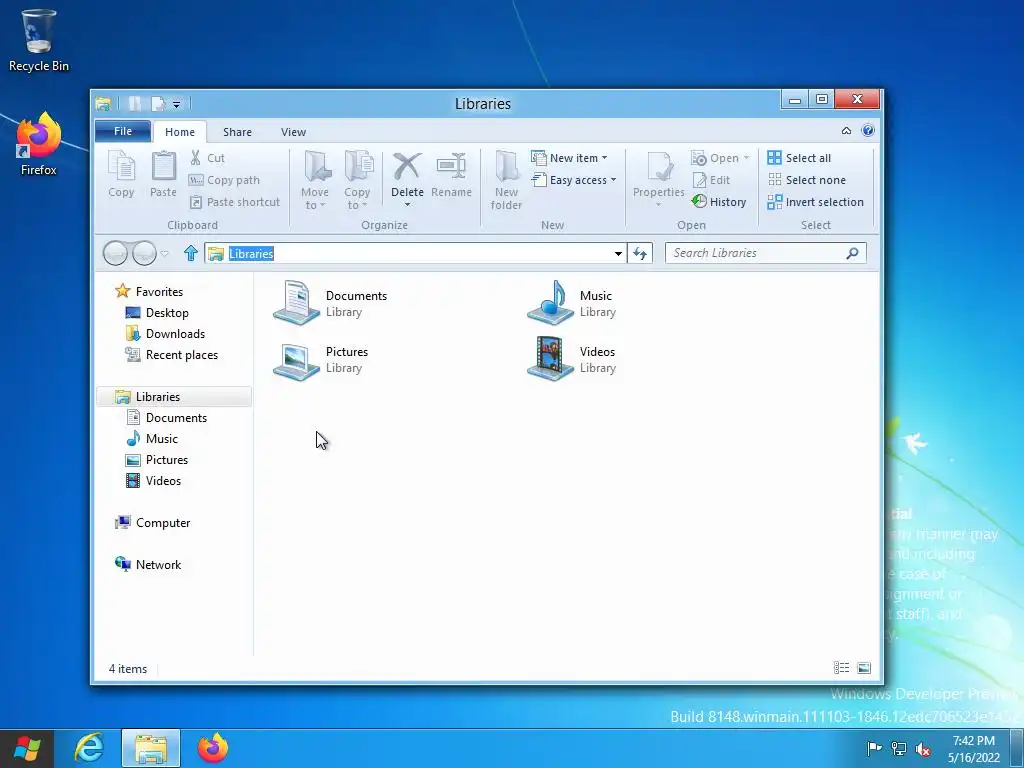1024x768 pixels.
Task: Click the New folder icon
Action: tap(507, 166)
